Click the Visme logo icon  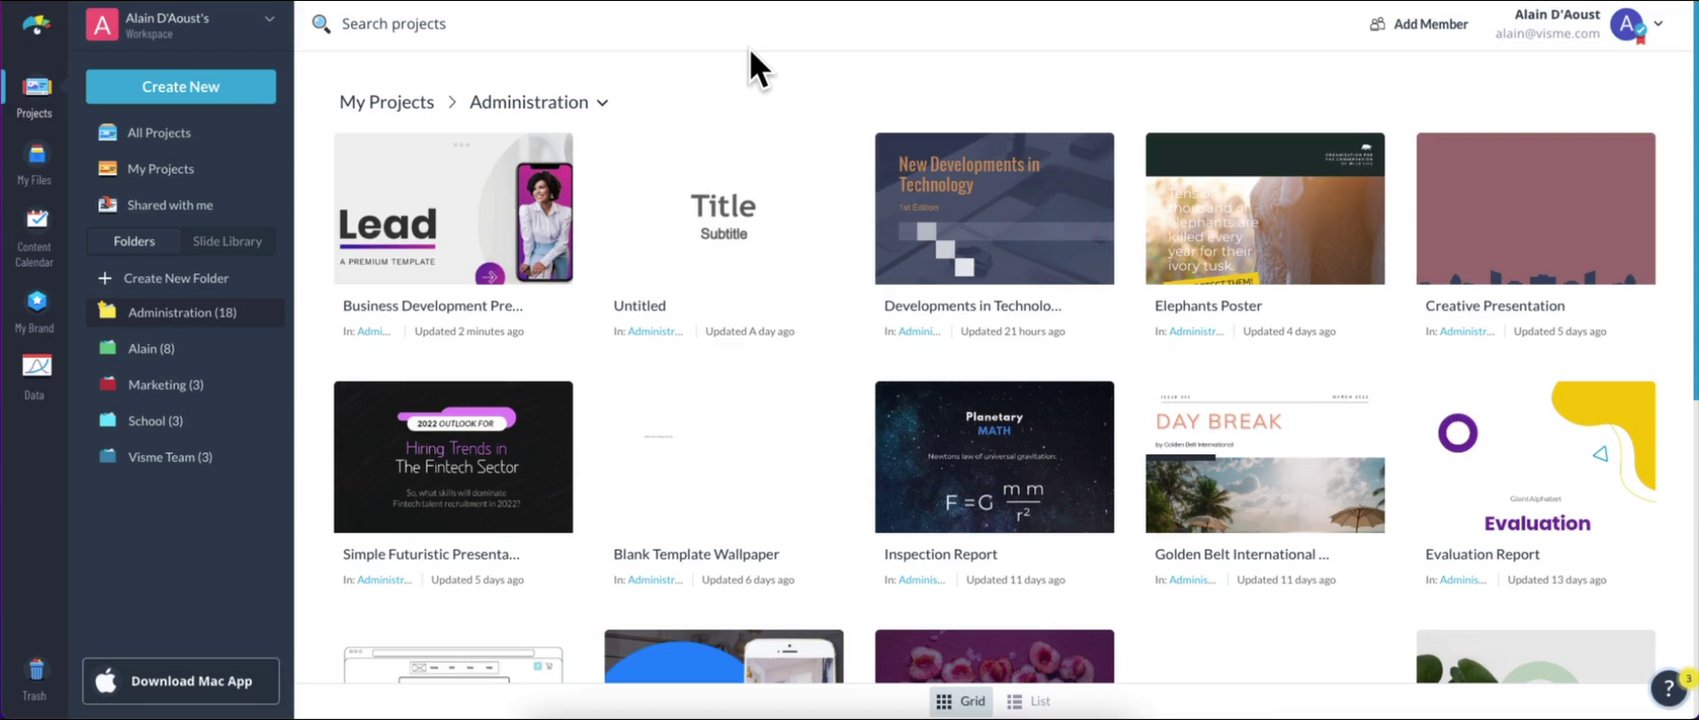click(x=36, y=26)
